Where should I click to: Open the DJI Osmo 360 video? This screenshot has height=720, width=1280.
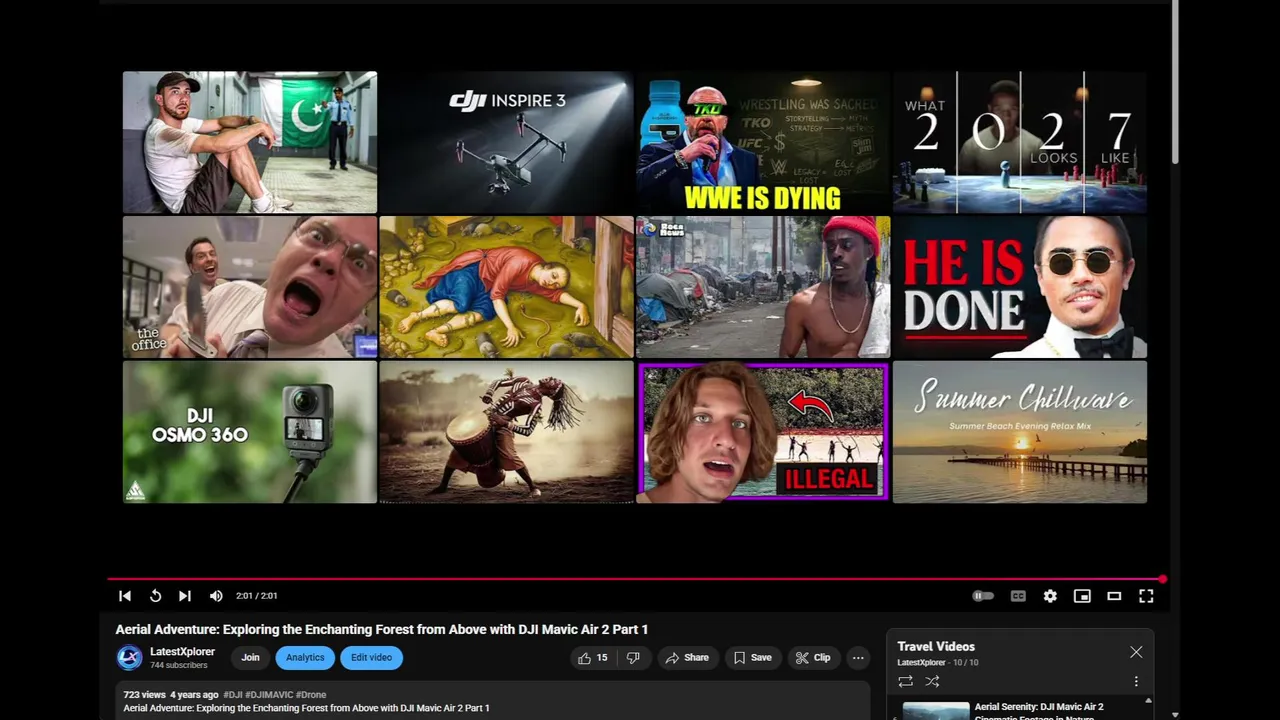250,432
